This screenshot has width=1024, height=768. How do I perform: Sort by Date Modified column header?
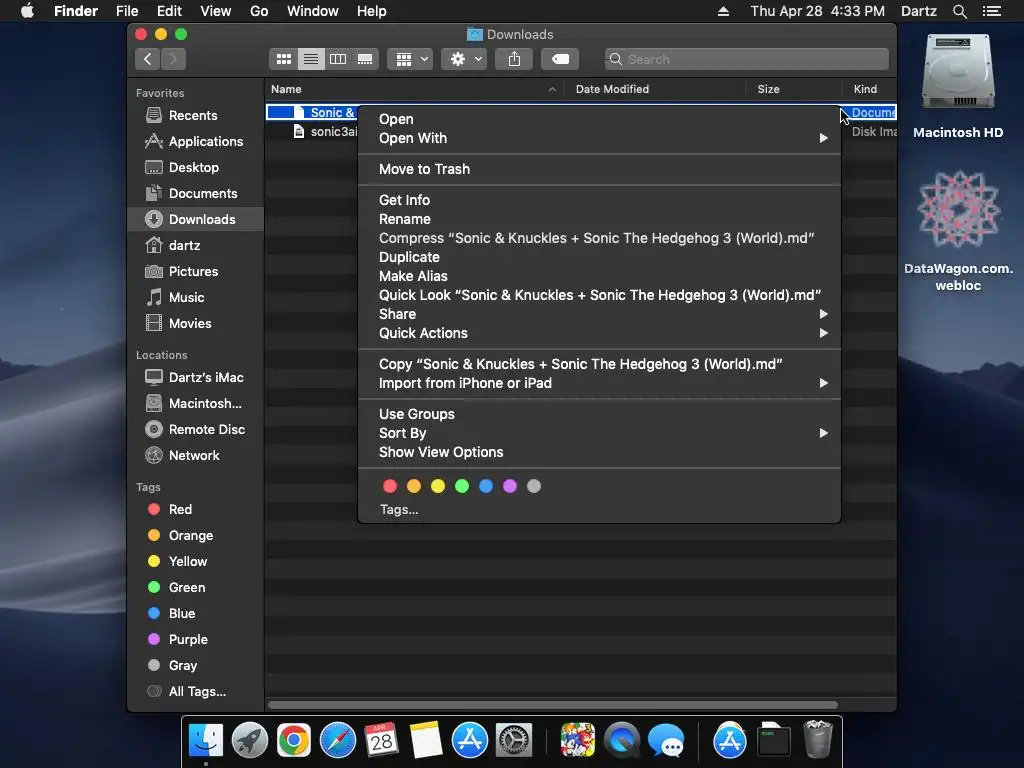(656, 89)
